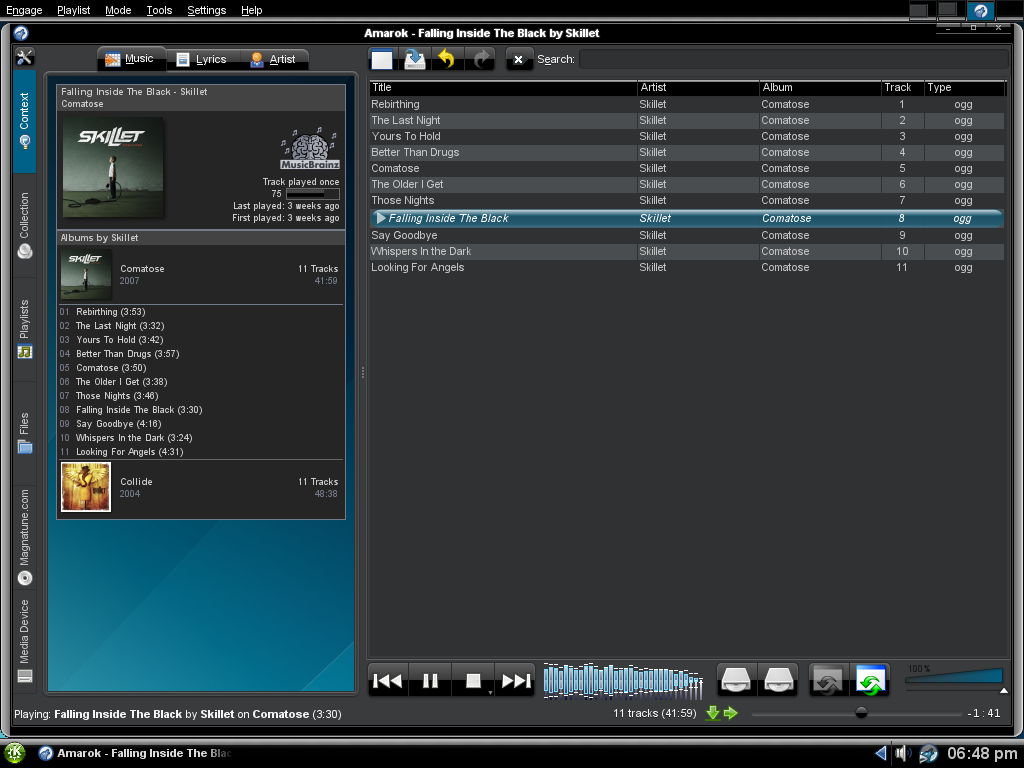
Task: Open the Playlists sidebar tab
Action: 24,328
